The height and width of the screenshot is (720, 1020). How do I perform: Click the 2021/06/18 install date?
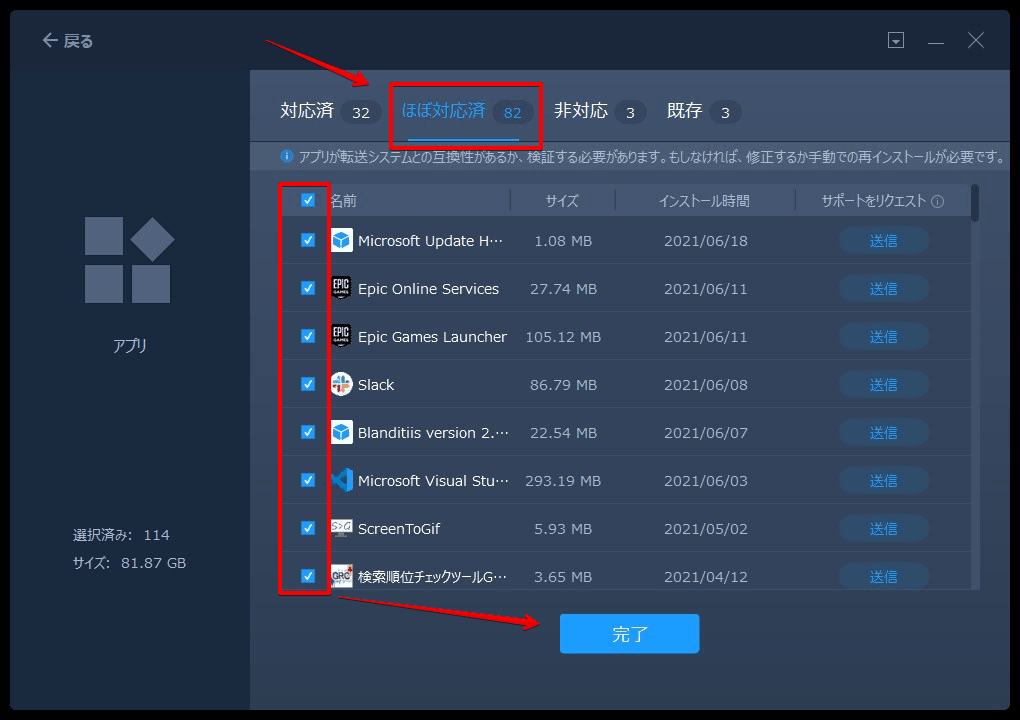pos(705,241)
